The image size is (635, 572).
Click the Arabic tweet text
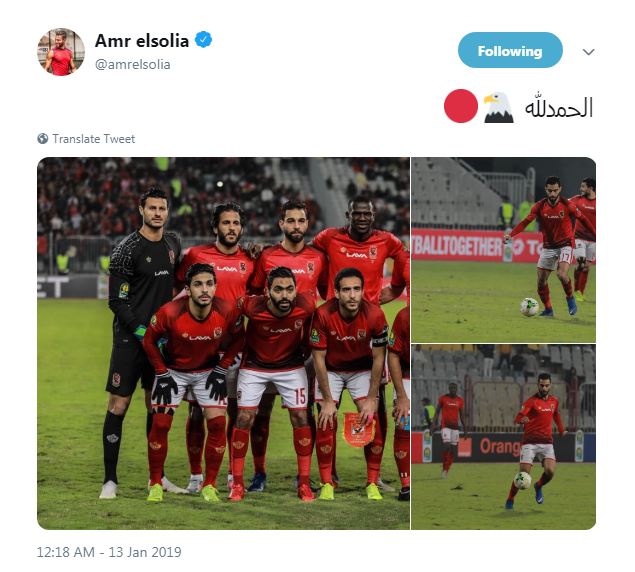point(559,107)
